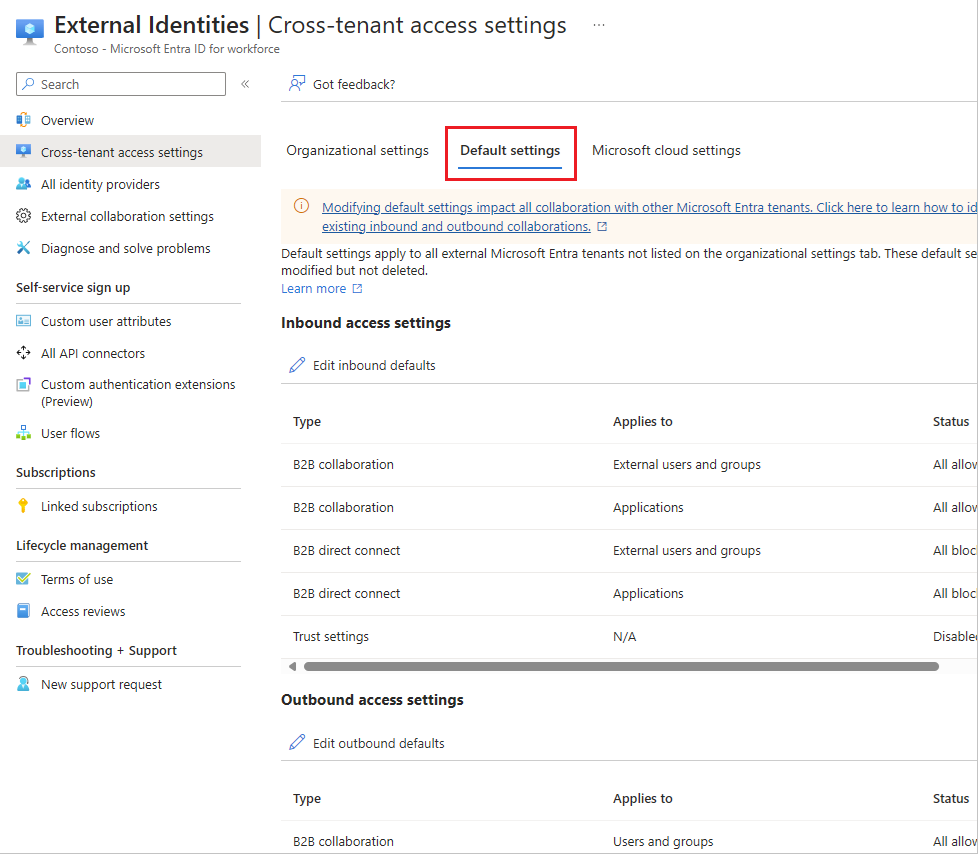Click the All API connectors icon
The height and width of the screenshot is (854, 978).
point(24,353)
